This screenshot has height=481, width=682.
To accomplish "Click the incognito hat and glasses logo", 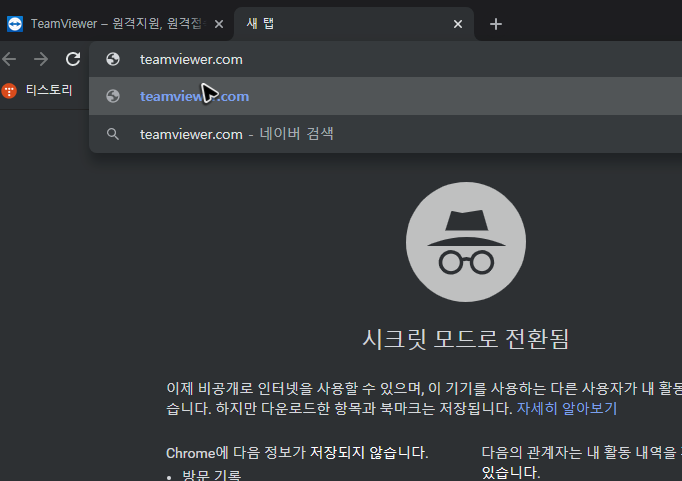I will 466,242.
